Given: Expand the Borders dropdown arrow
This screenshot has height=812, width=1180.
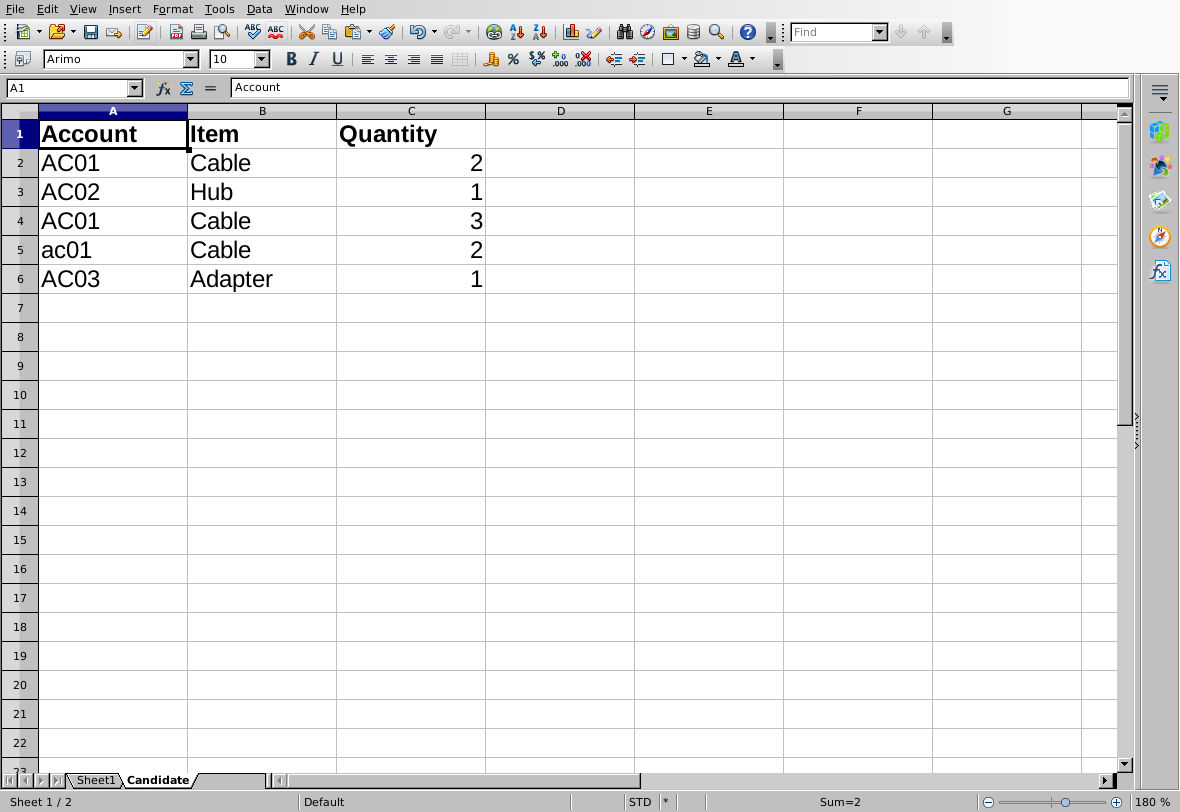Looking at the screenshot, I should pos(684,59).
